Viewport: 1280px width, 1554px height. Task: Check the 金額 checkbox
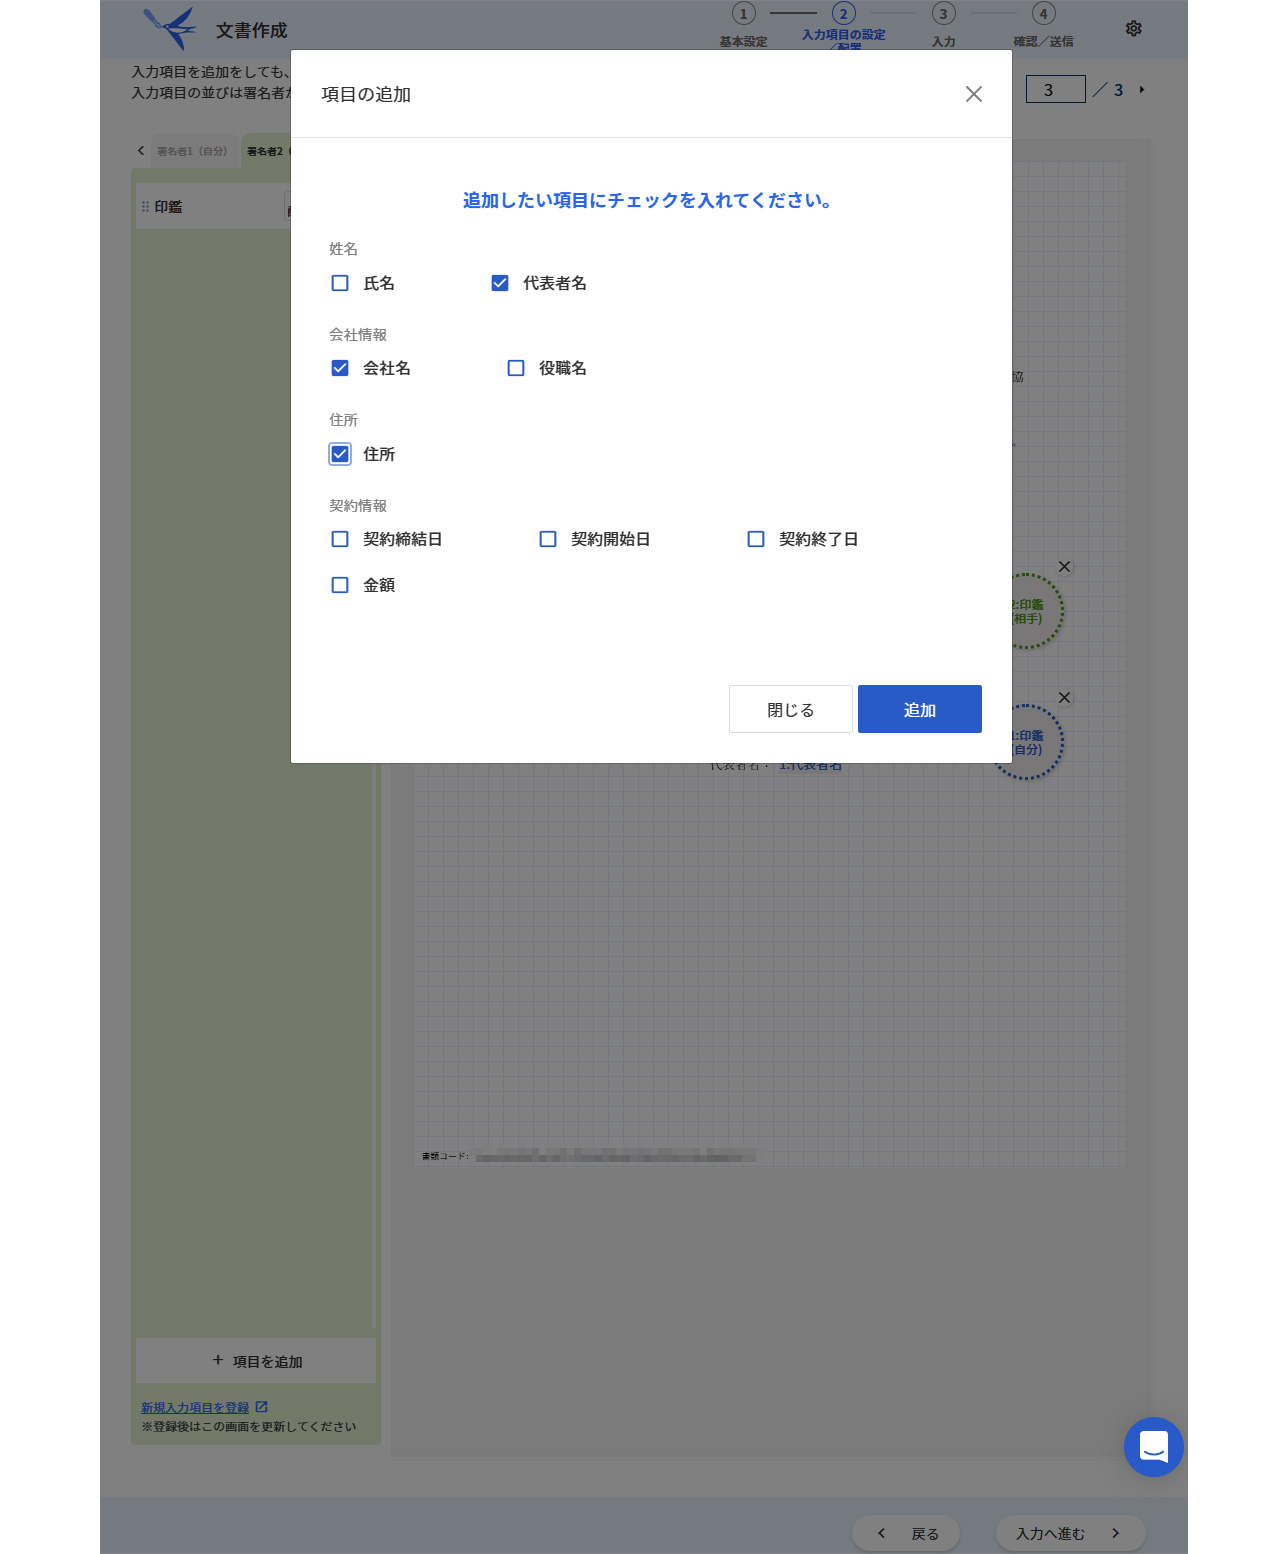click(340, 585)
